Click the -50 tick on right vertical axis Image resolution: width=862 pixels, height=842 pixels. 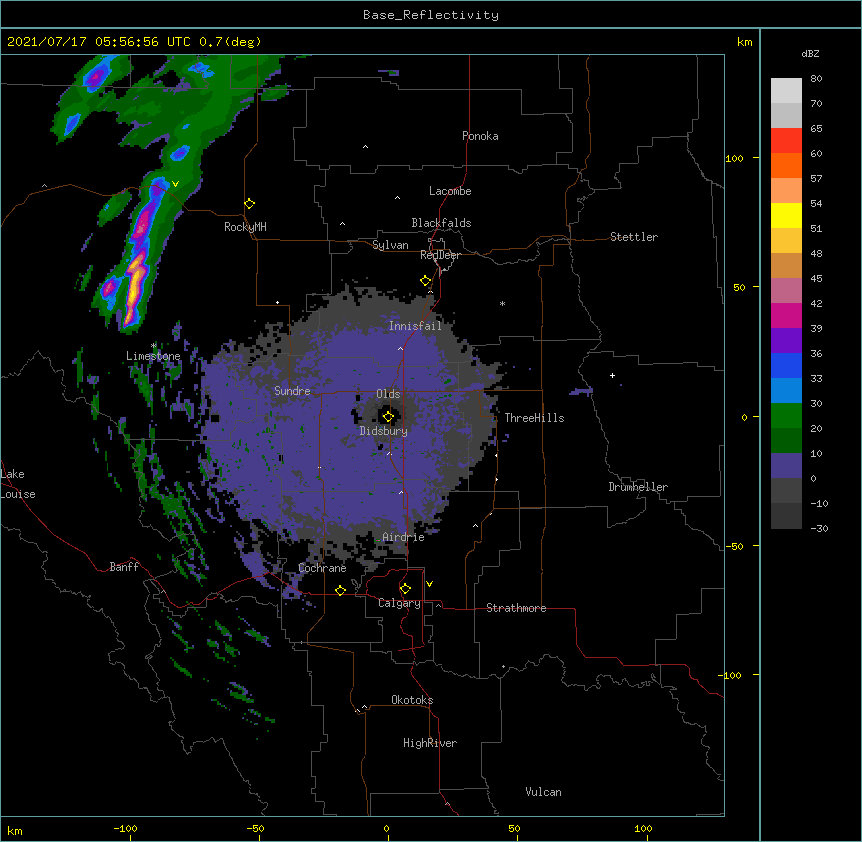734,546
